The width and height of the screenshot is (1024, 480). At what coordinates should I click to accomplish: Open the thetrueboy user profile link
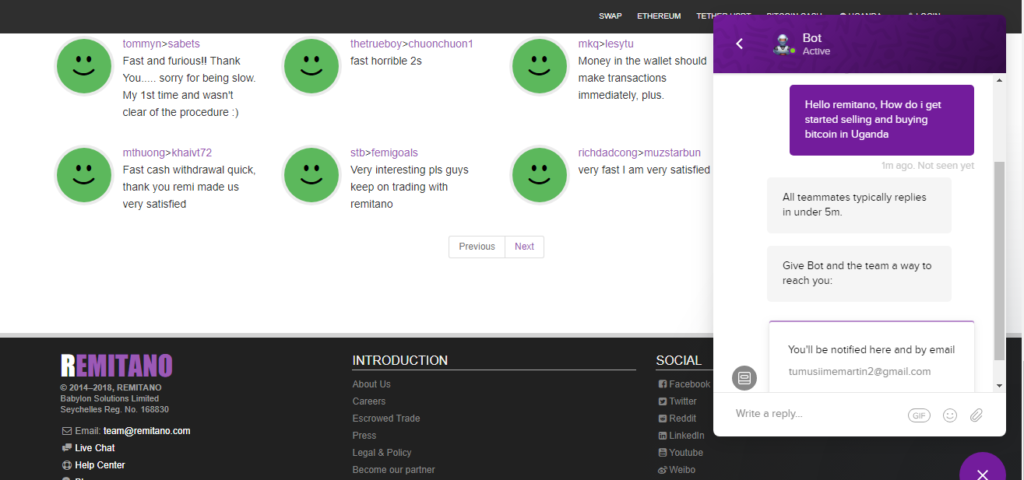coord(376,44)
